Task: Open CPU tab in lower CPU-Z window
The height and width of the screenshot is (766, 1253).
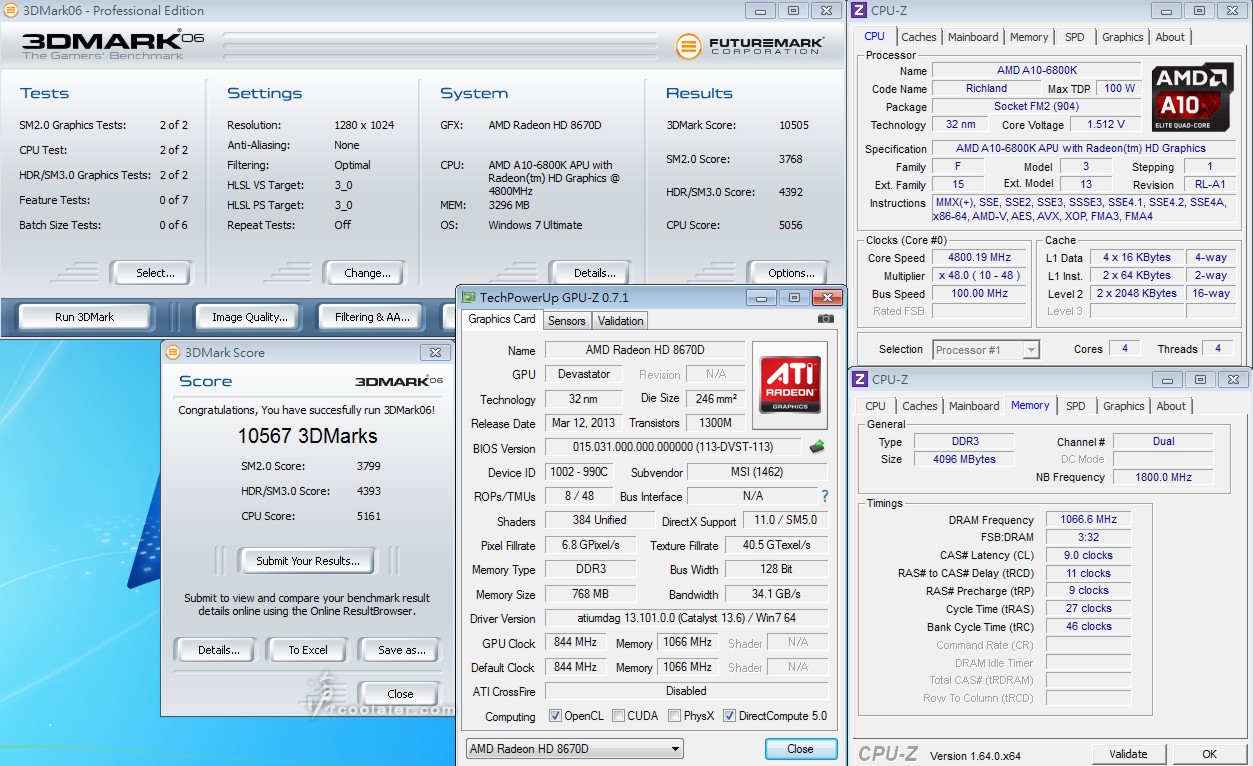Action: tap(875, 406)
